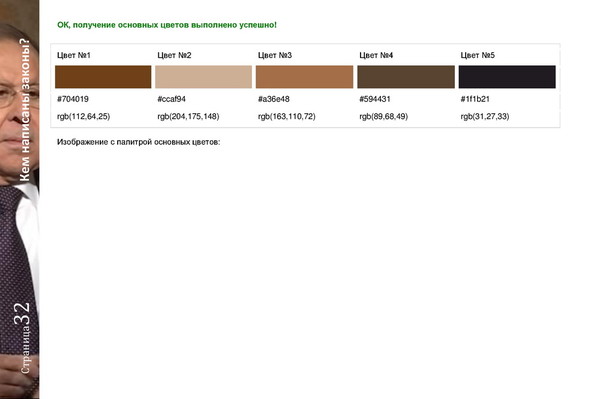Select the near-black Цвет №5 swatch
Viewport: 600px width, 399px height.
(507, 77)
